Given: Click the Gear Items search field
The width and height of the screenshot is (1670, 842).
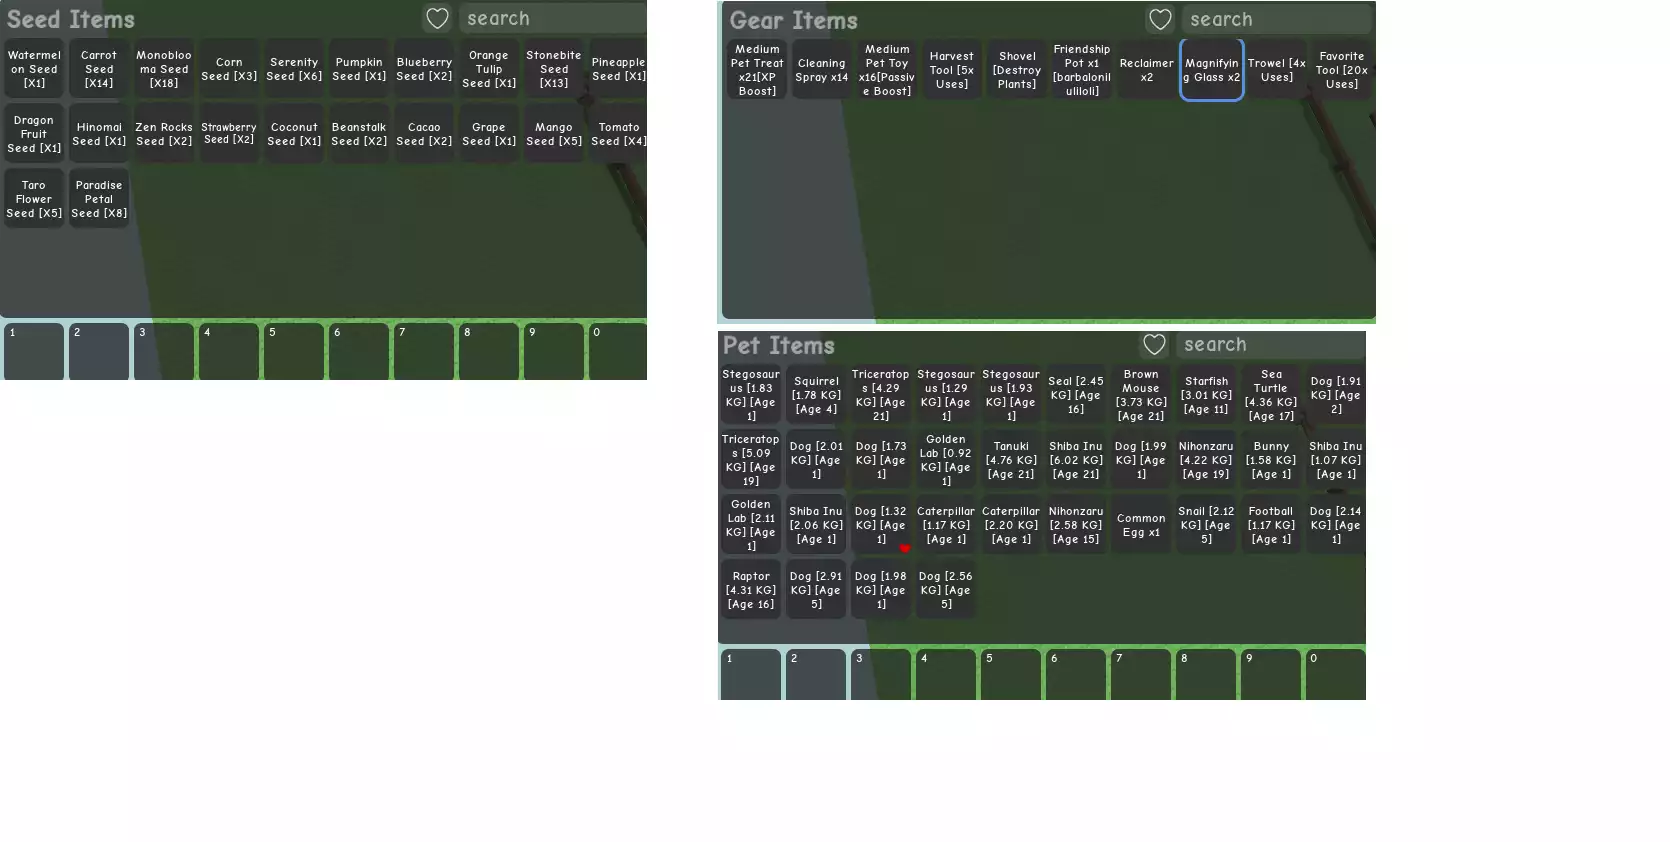Looking at the screenshot, I should click(1276, 19).
